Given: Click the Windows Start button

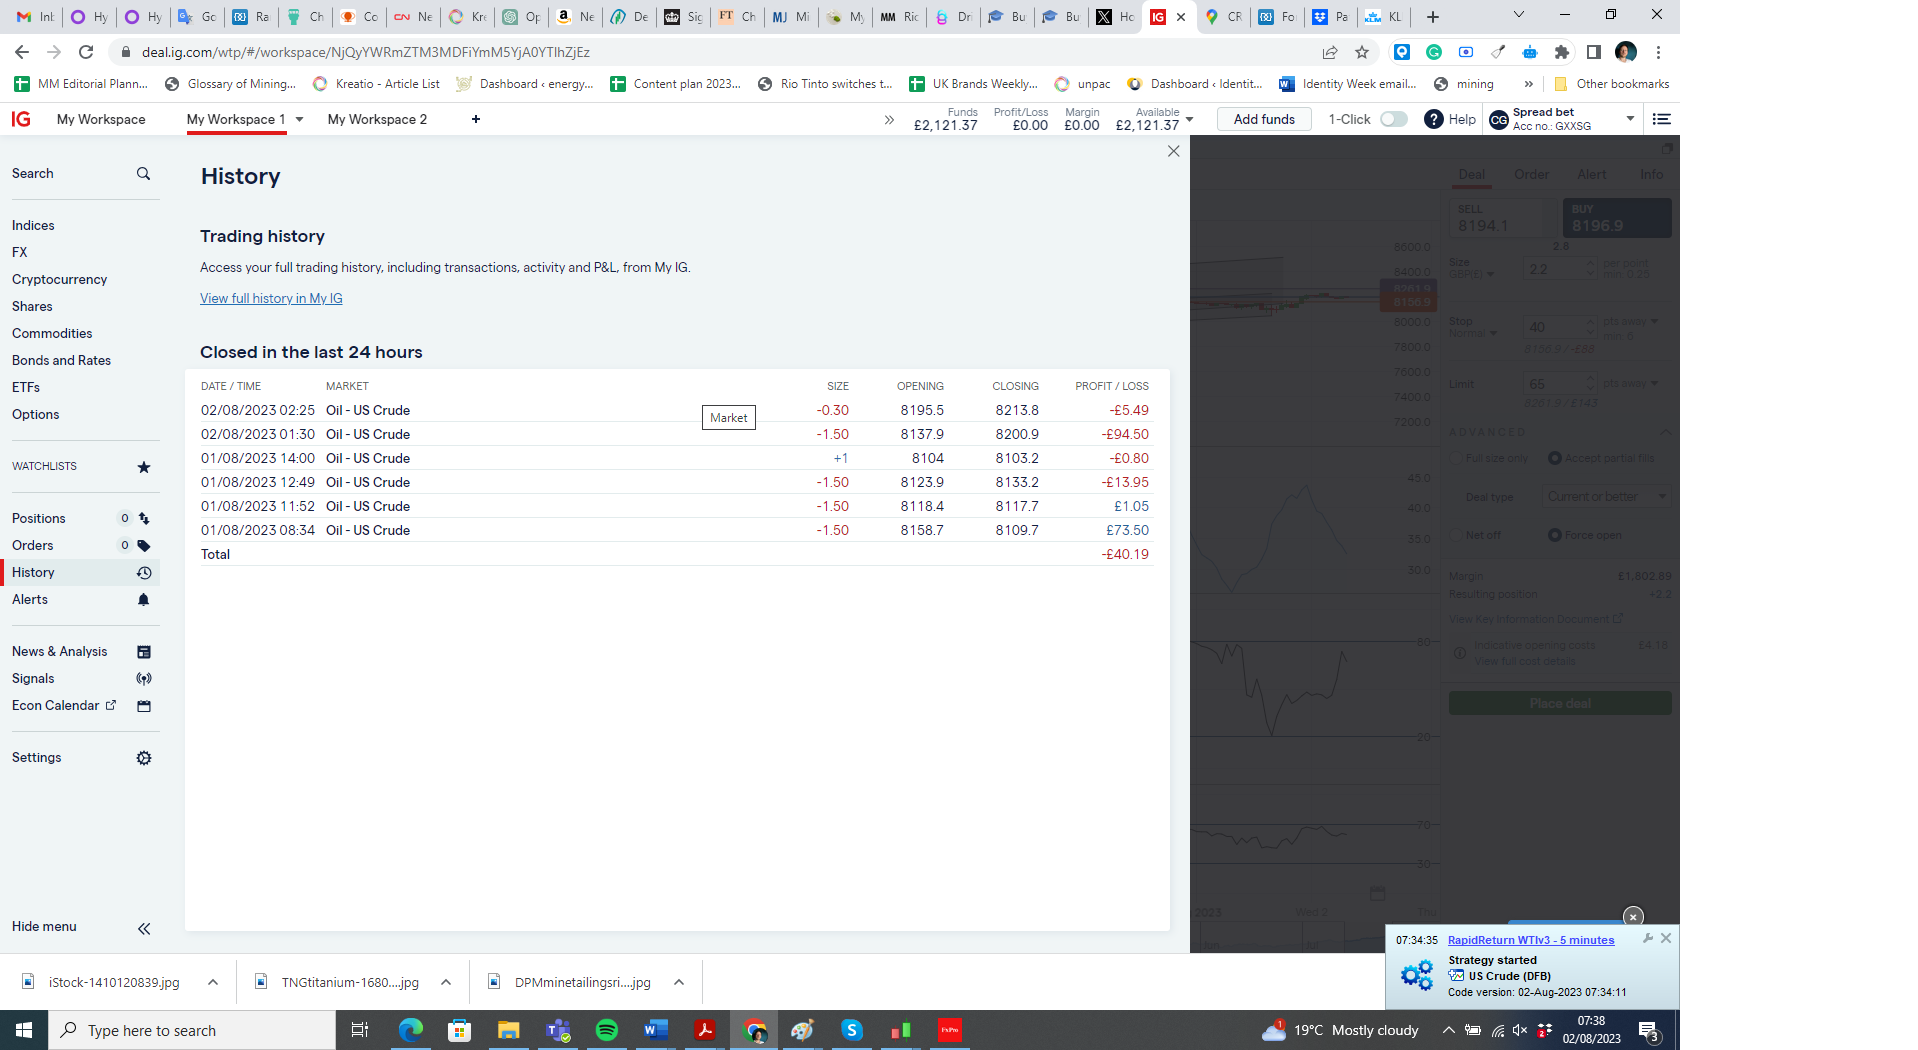Looking at the screenshot, I should coord(24,1030).
